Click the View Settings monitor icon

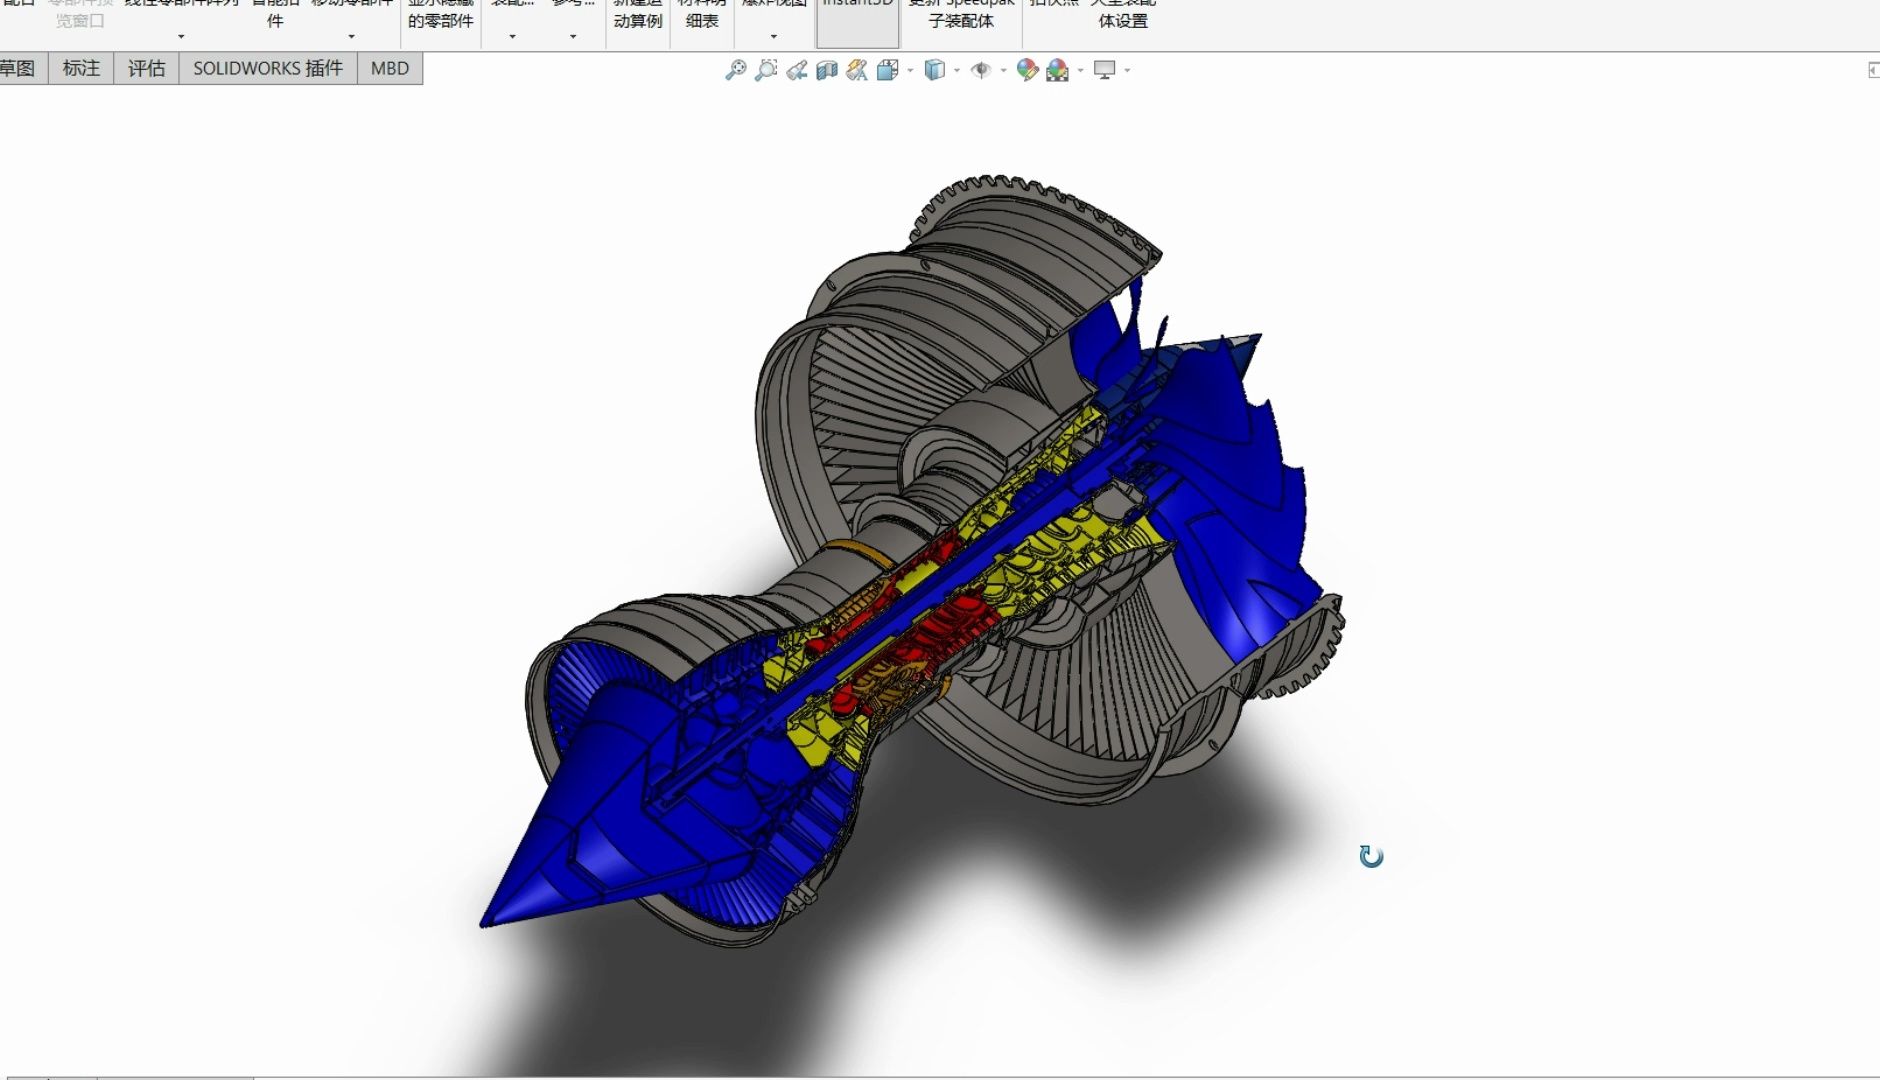(x=1104, y=70)
